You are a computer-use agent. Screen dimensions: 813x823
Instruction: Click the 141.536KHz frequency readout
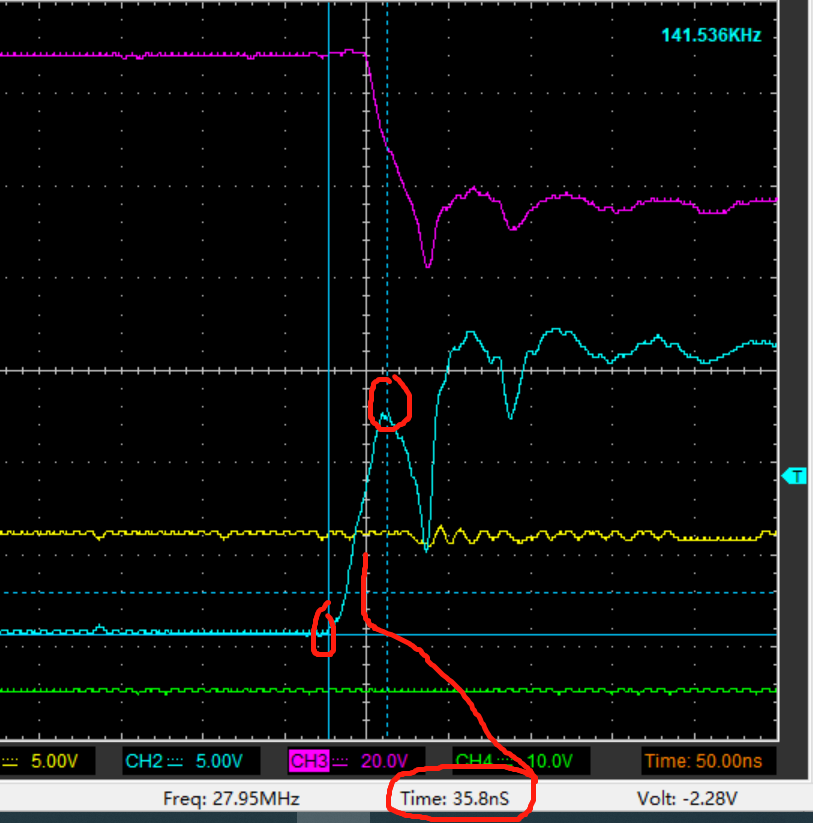[x=711, y=36]
